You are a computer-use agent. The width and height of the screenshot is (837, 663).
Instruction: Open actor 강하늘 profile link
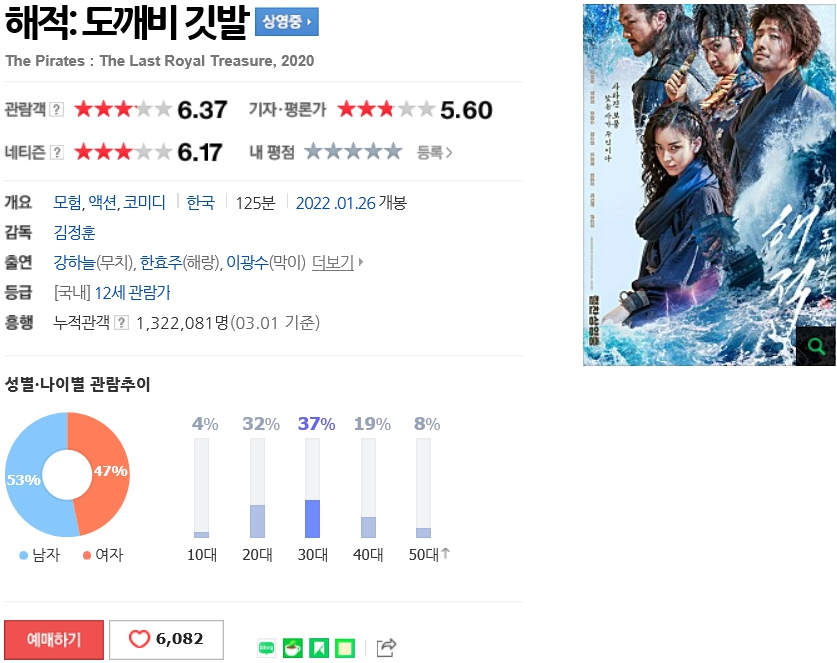74,262
